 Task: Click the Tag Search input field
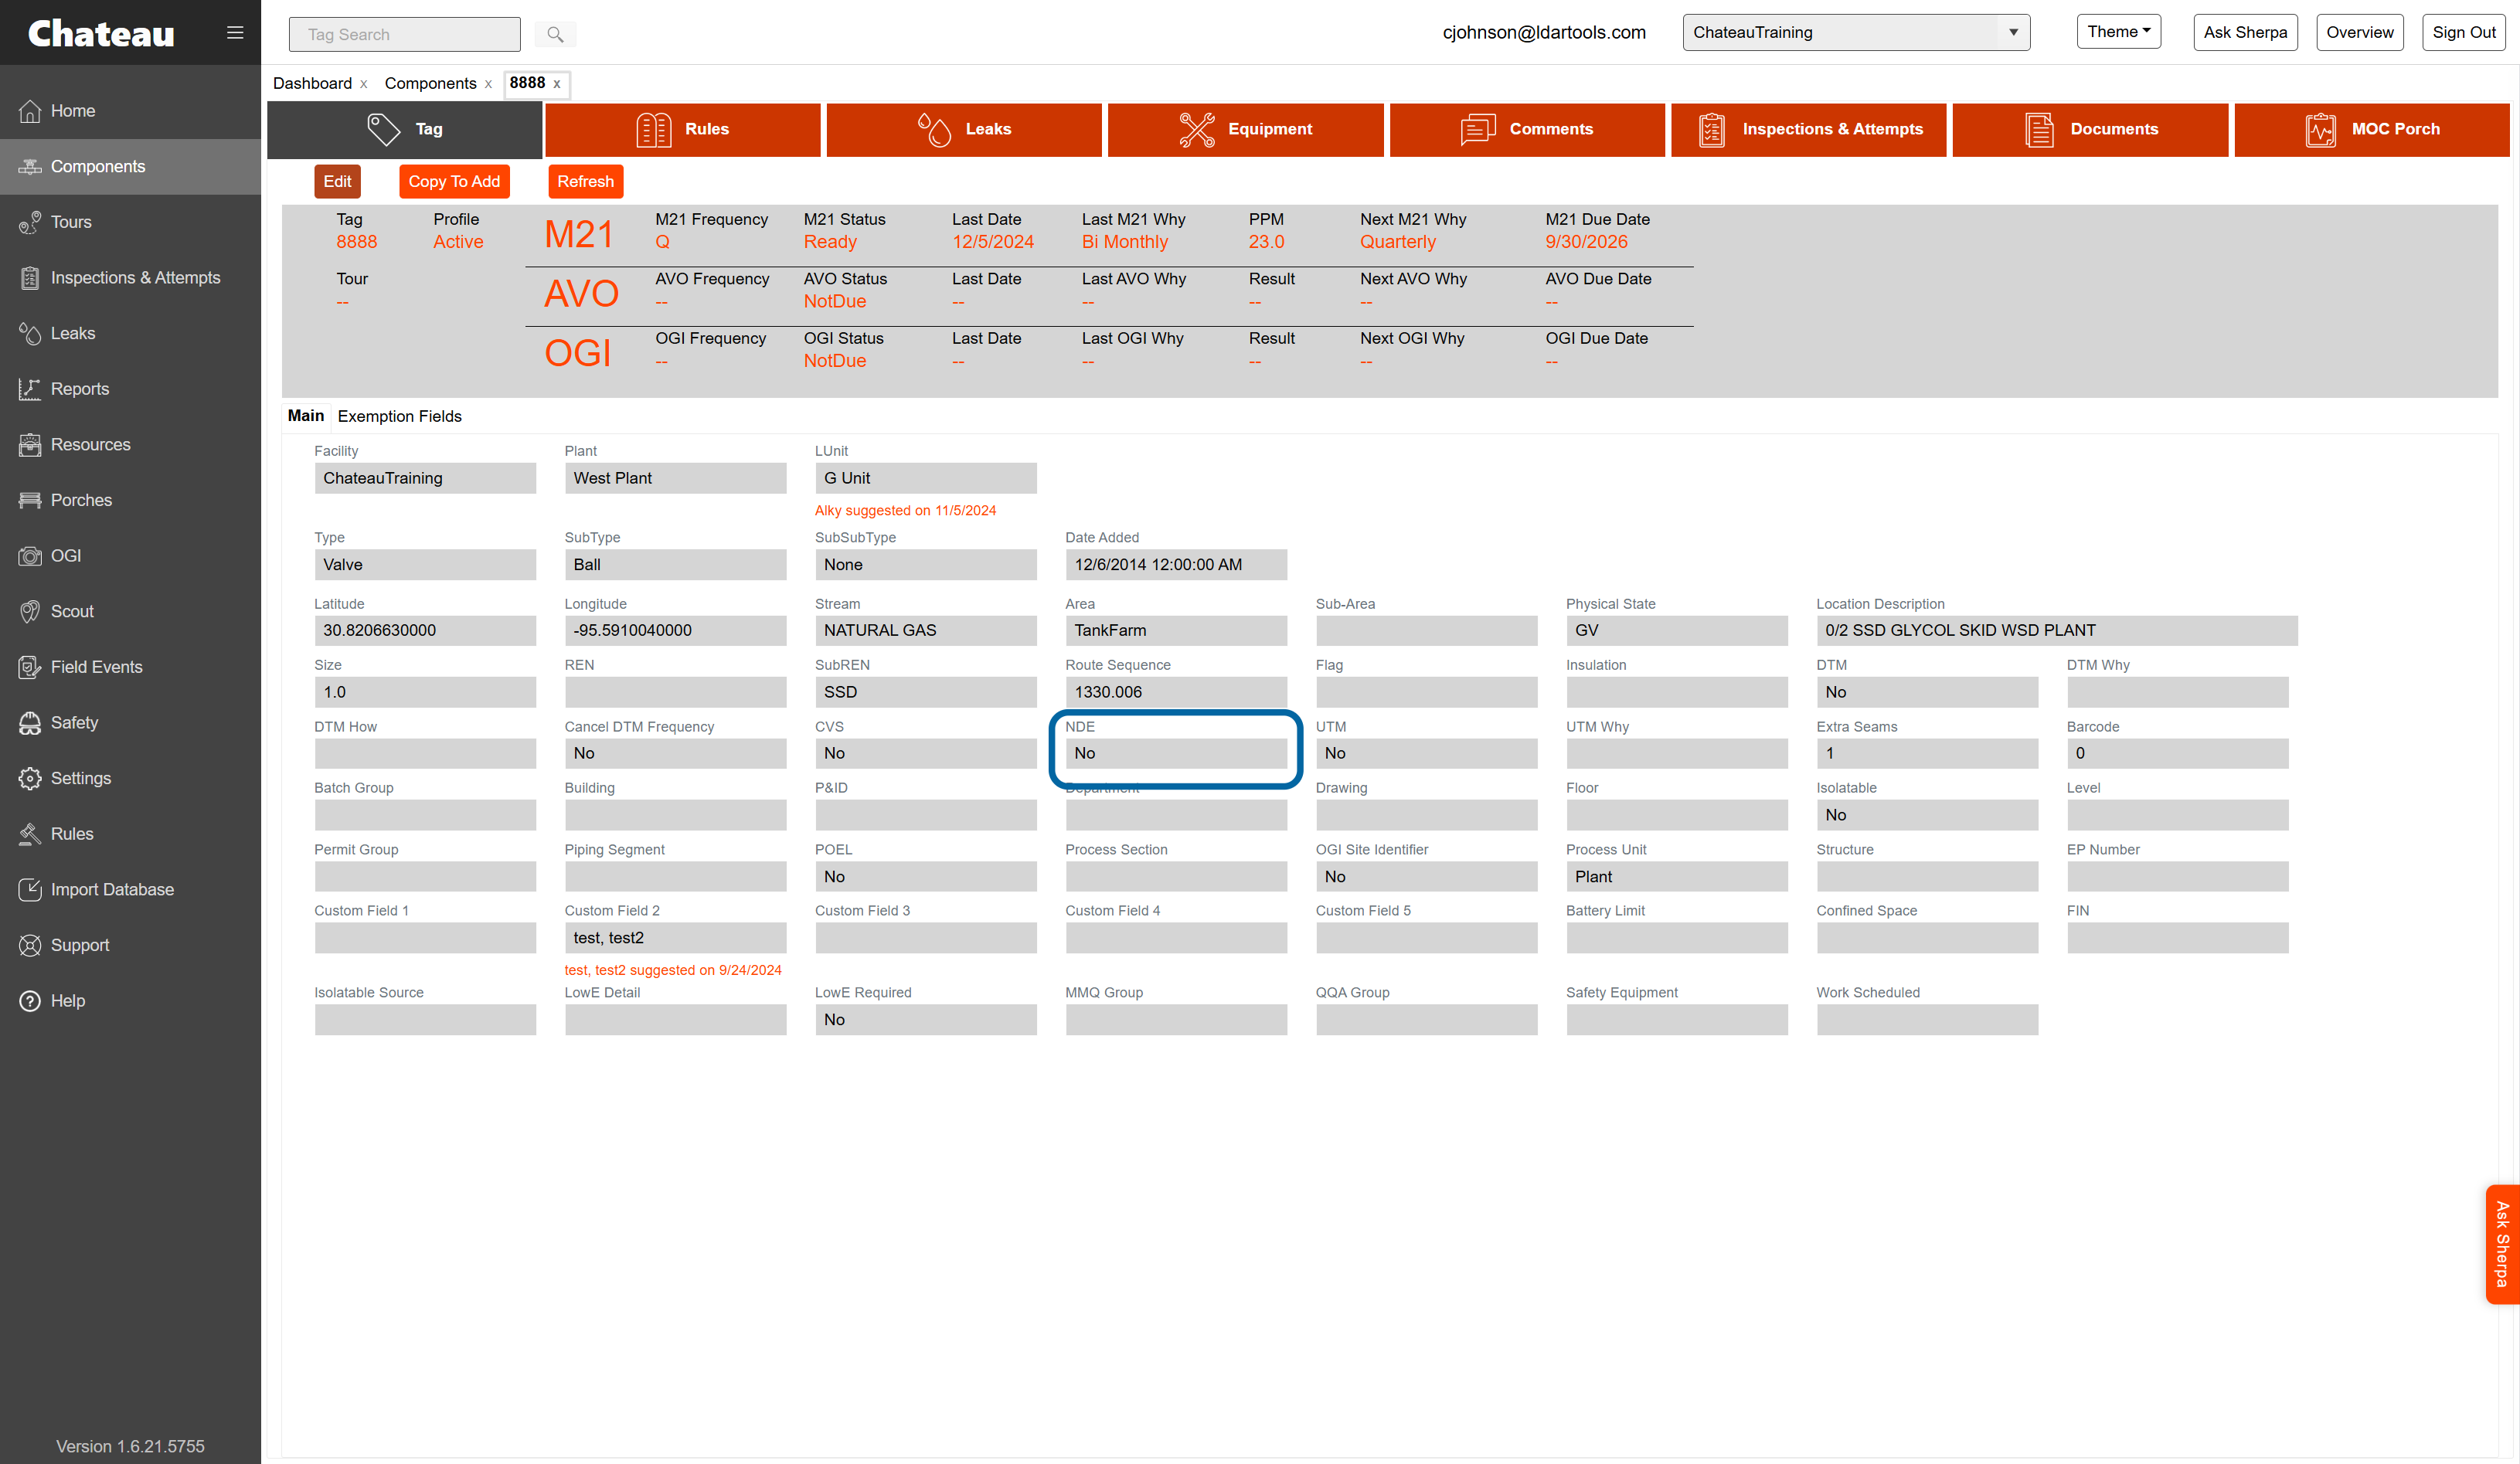(x=404, y=34)
